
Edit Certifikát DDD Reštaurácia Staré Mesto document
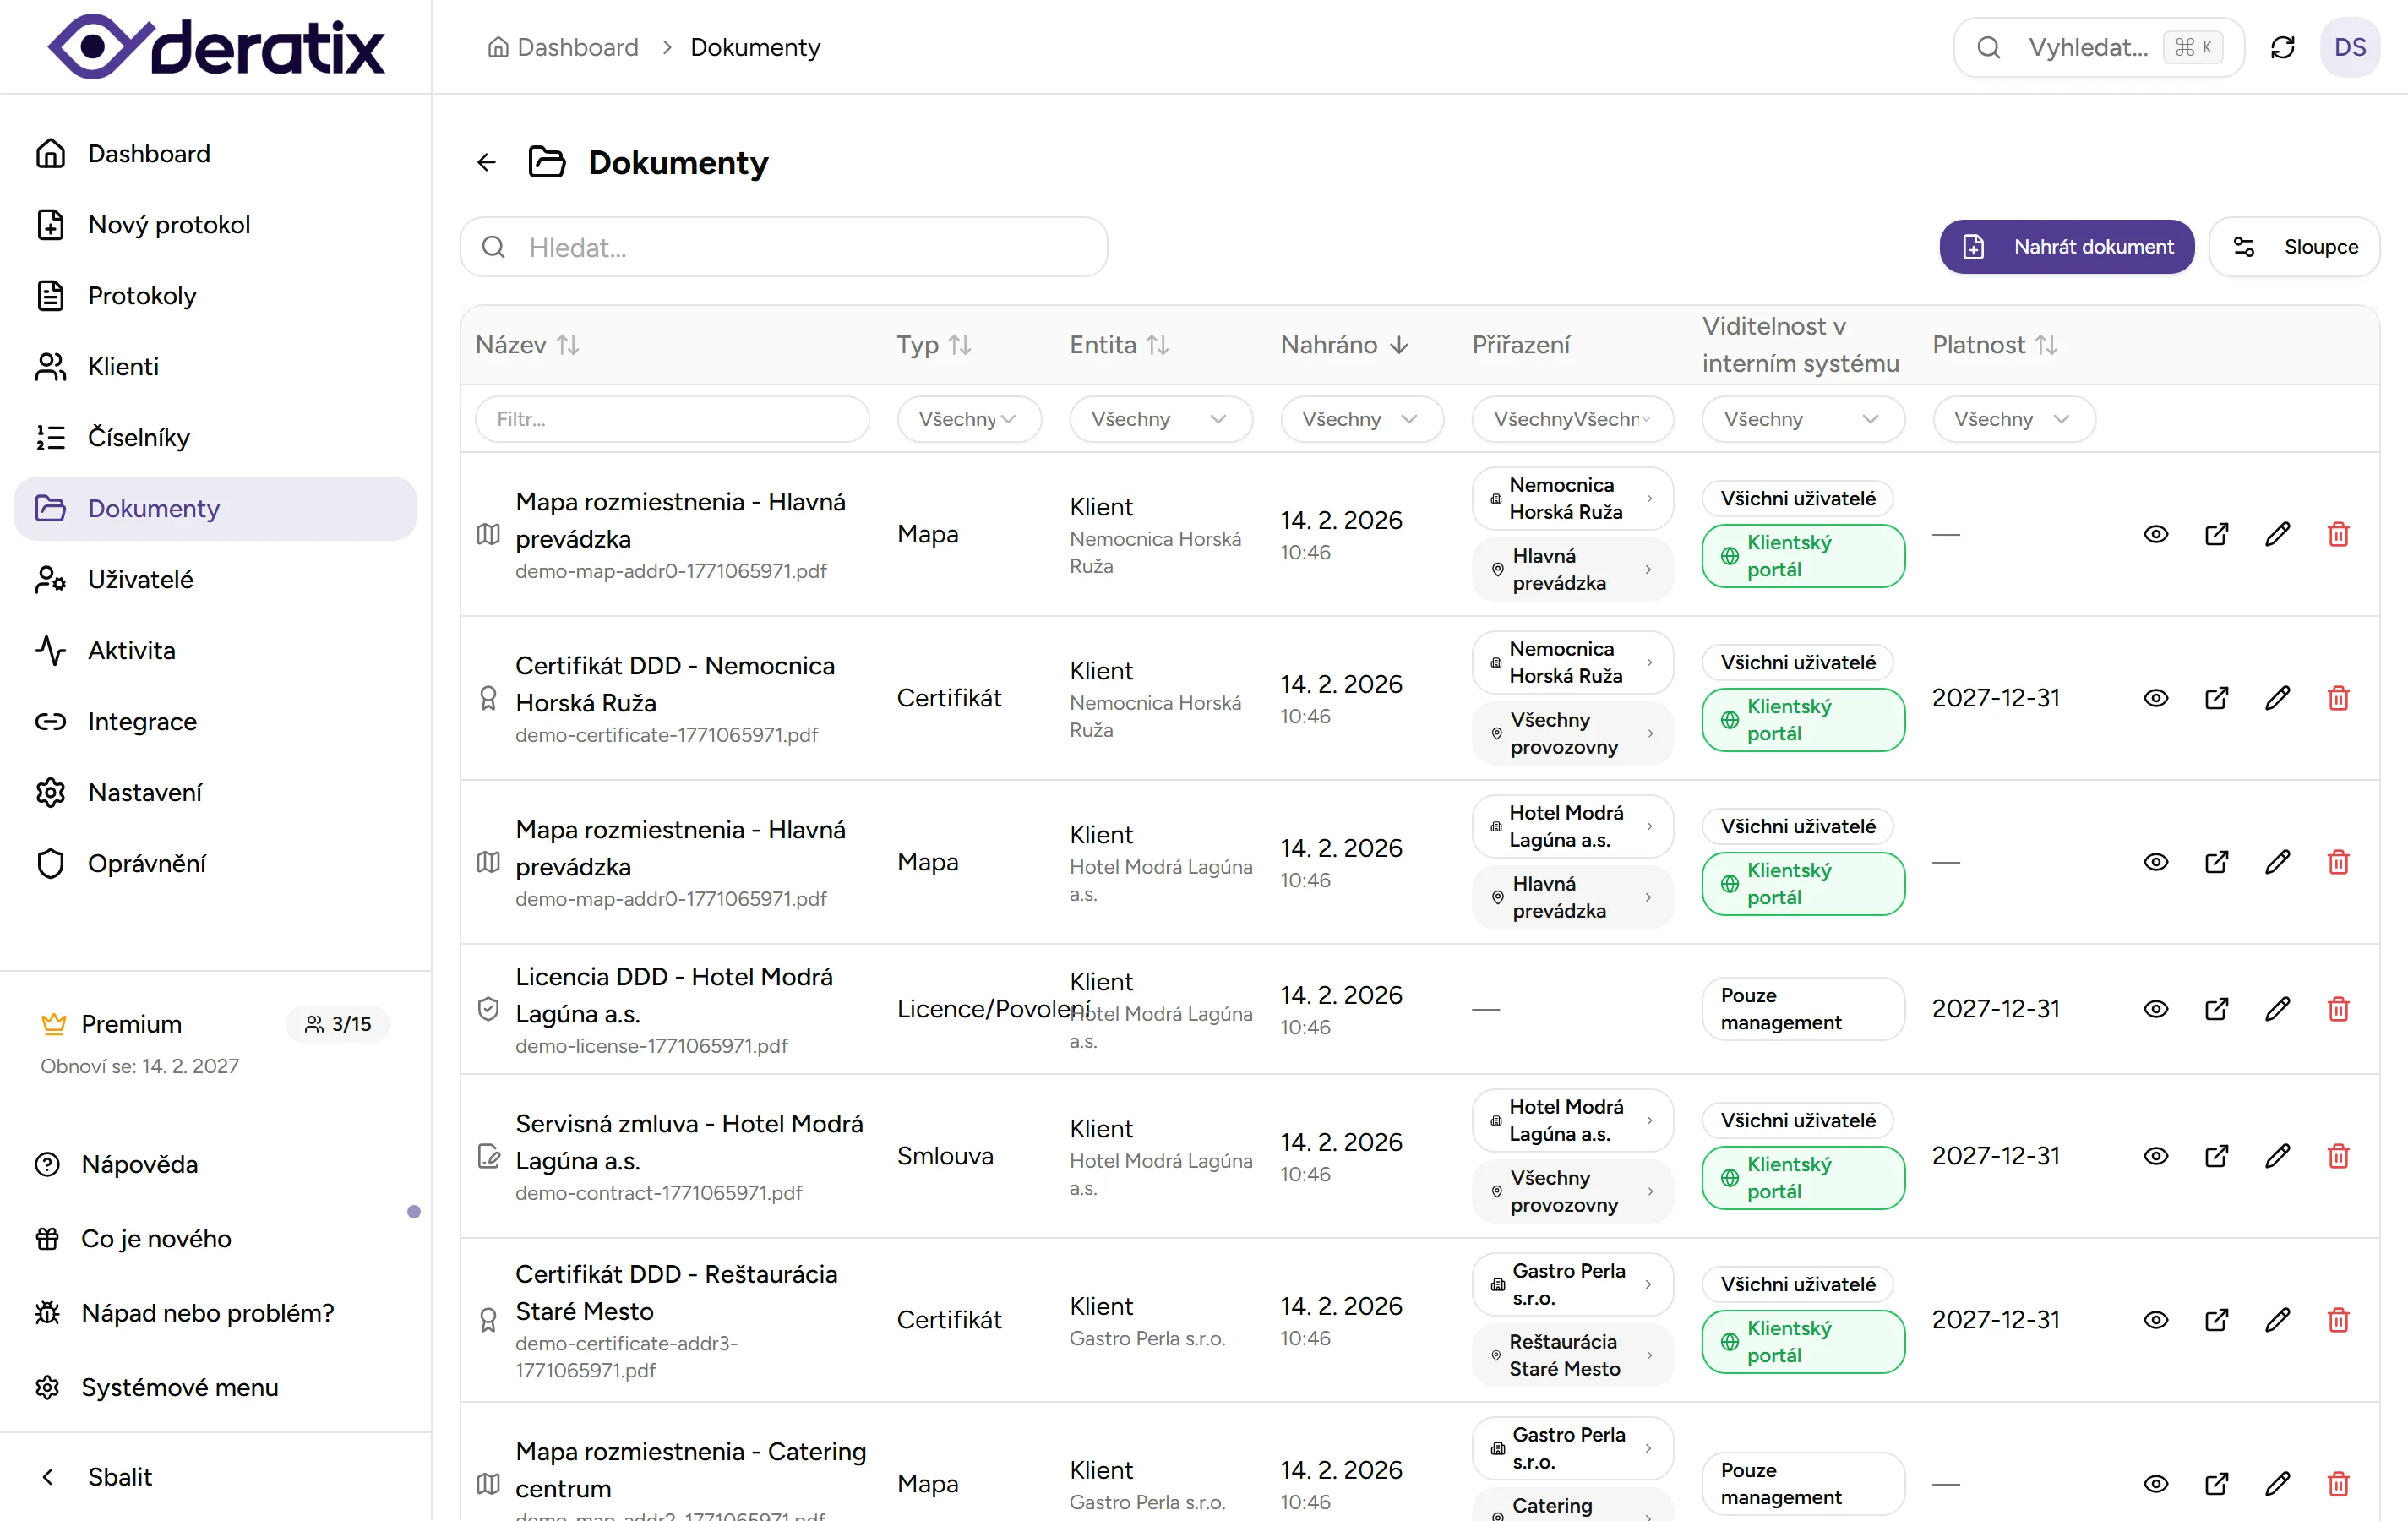coord(2277,1320)
